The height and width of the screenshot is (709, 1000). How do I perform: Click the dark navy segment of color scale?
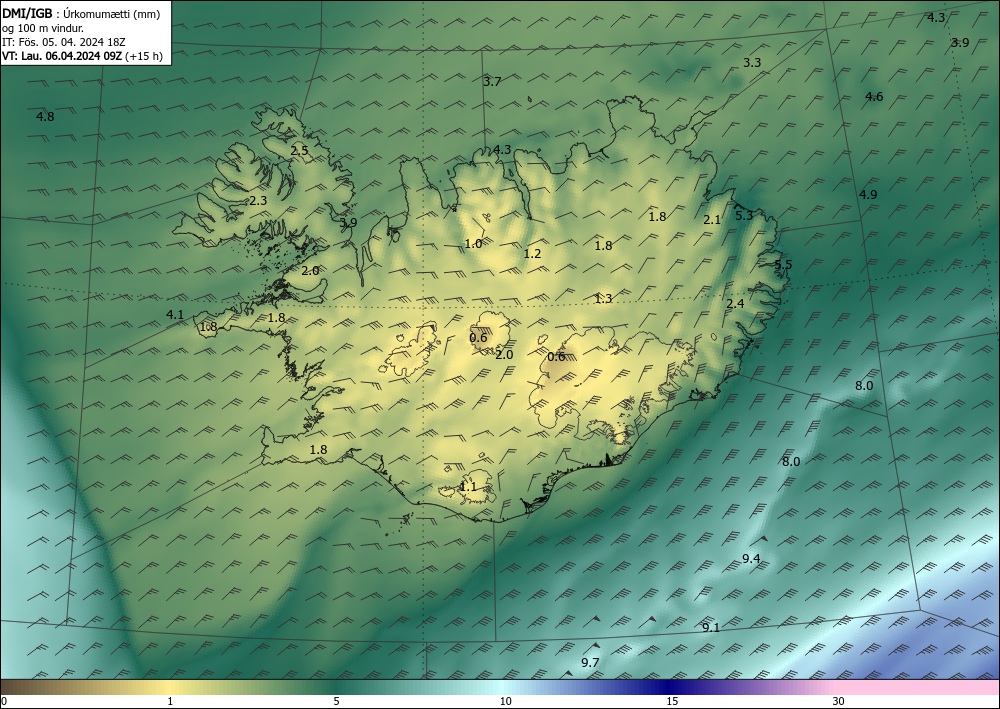pyautogui.click(x=670, y=688)
